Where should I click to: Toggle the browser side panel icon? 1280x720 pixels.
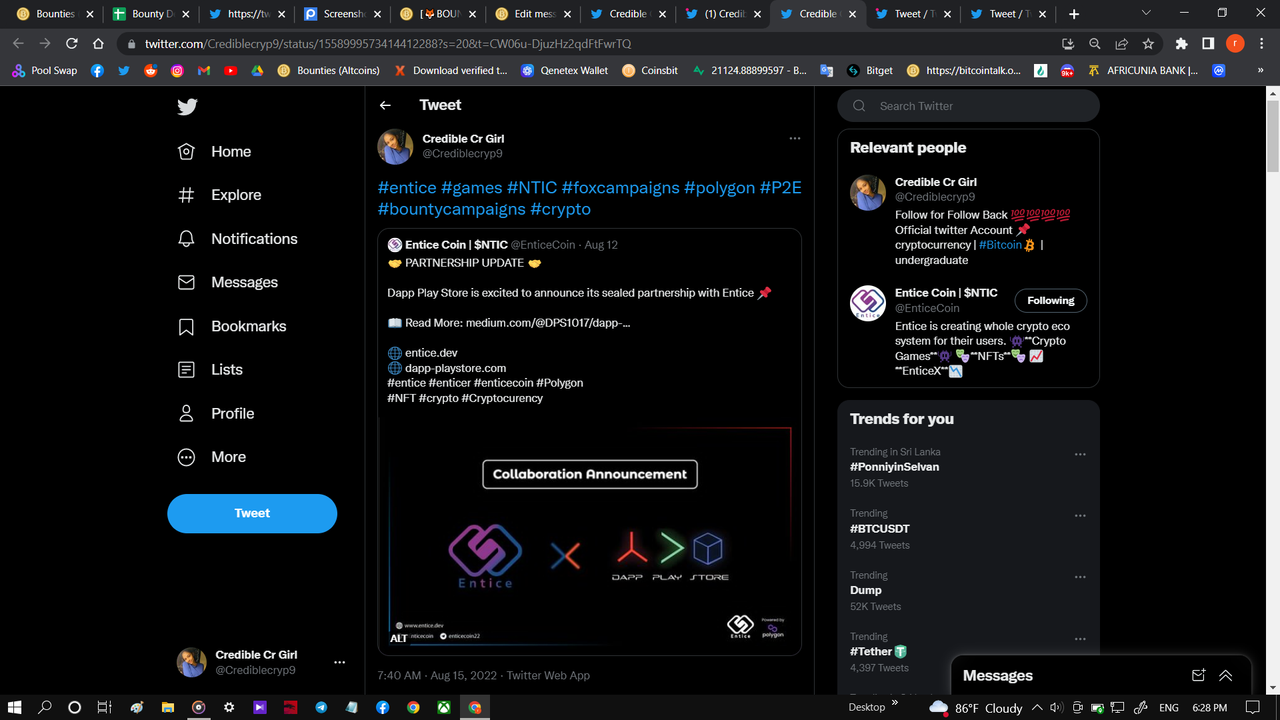pos(1208,44)
